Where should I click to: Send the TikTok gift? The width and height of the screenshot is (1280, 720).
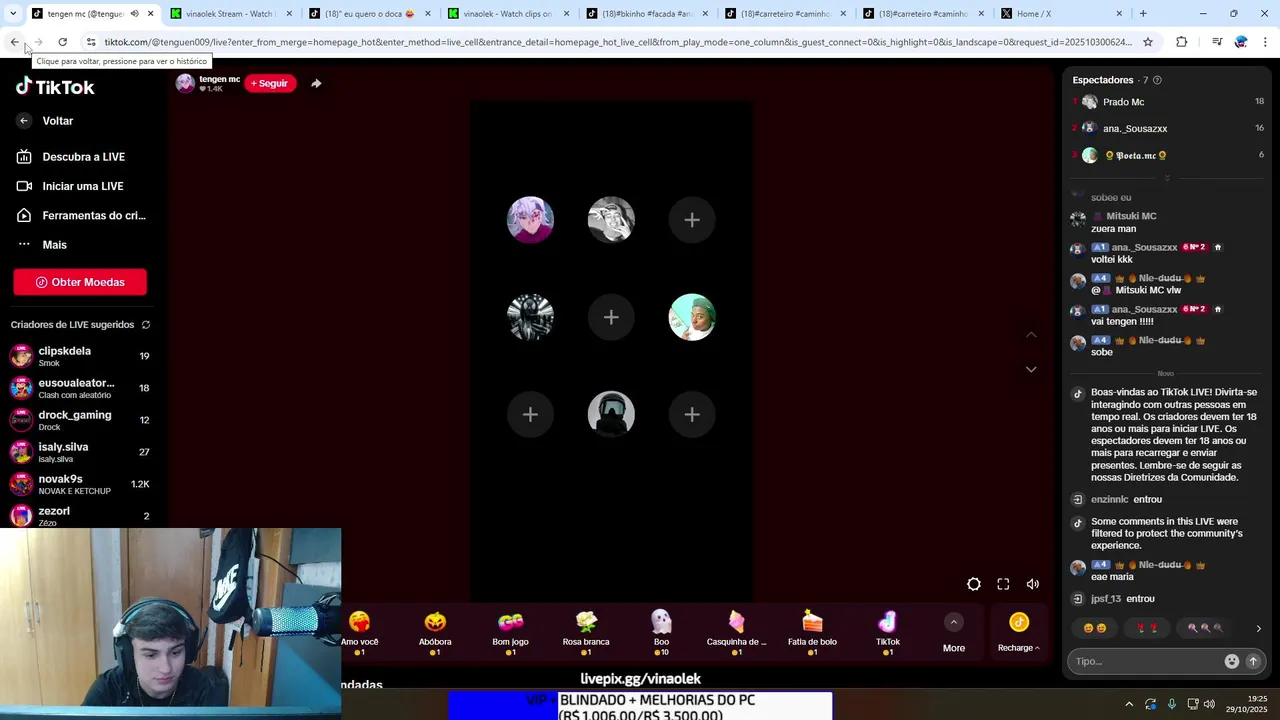coord(888,633)
